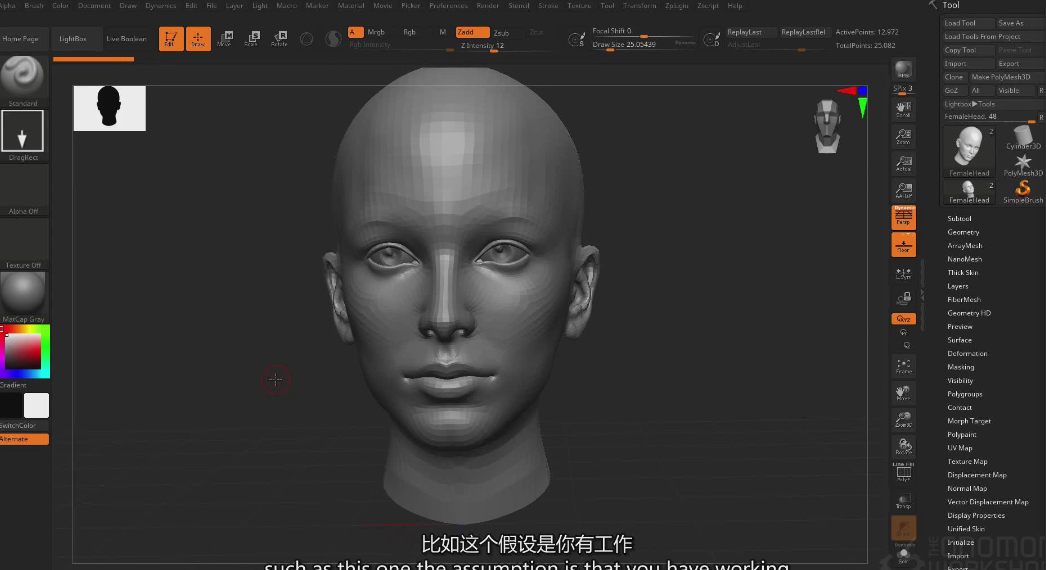Open the Brush menu
The width and height of the screenshot is (1046, 570).
tap(33, 5)
